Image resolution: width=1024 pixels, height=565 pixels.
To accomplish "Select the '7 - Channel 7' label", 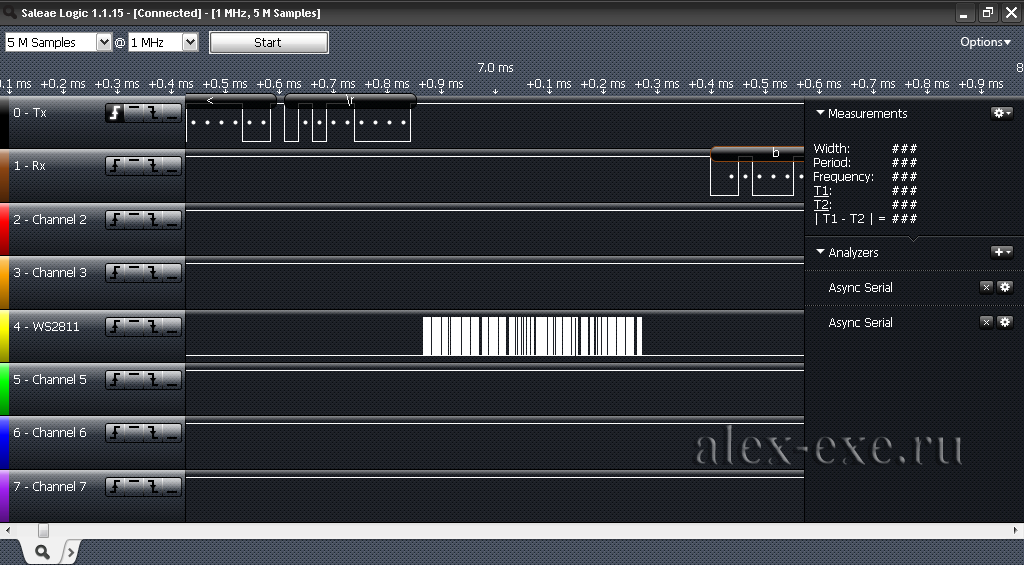I will point(50,487).
